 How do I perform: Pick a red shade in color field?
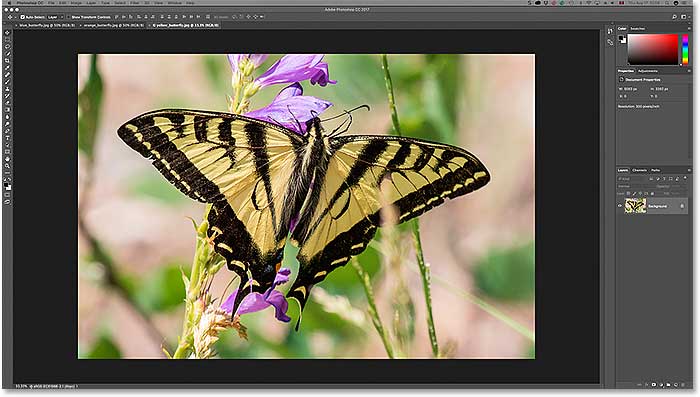tap(653, 49)
